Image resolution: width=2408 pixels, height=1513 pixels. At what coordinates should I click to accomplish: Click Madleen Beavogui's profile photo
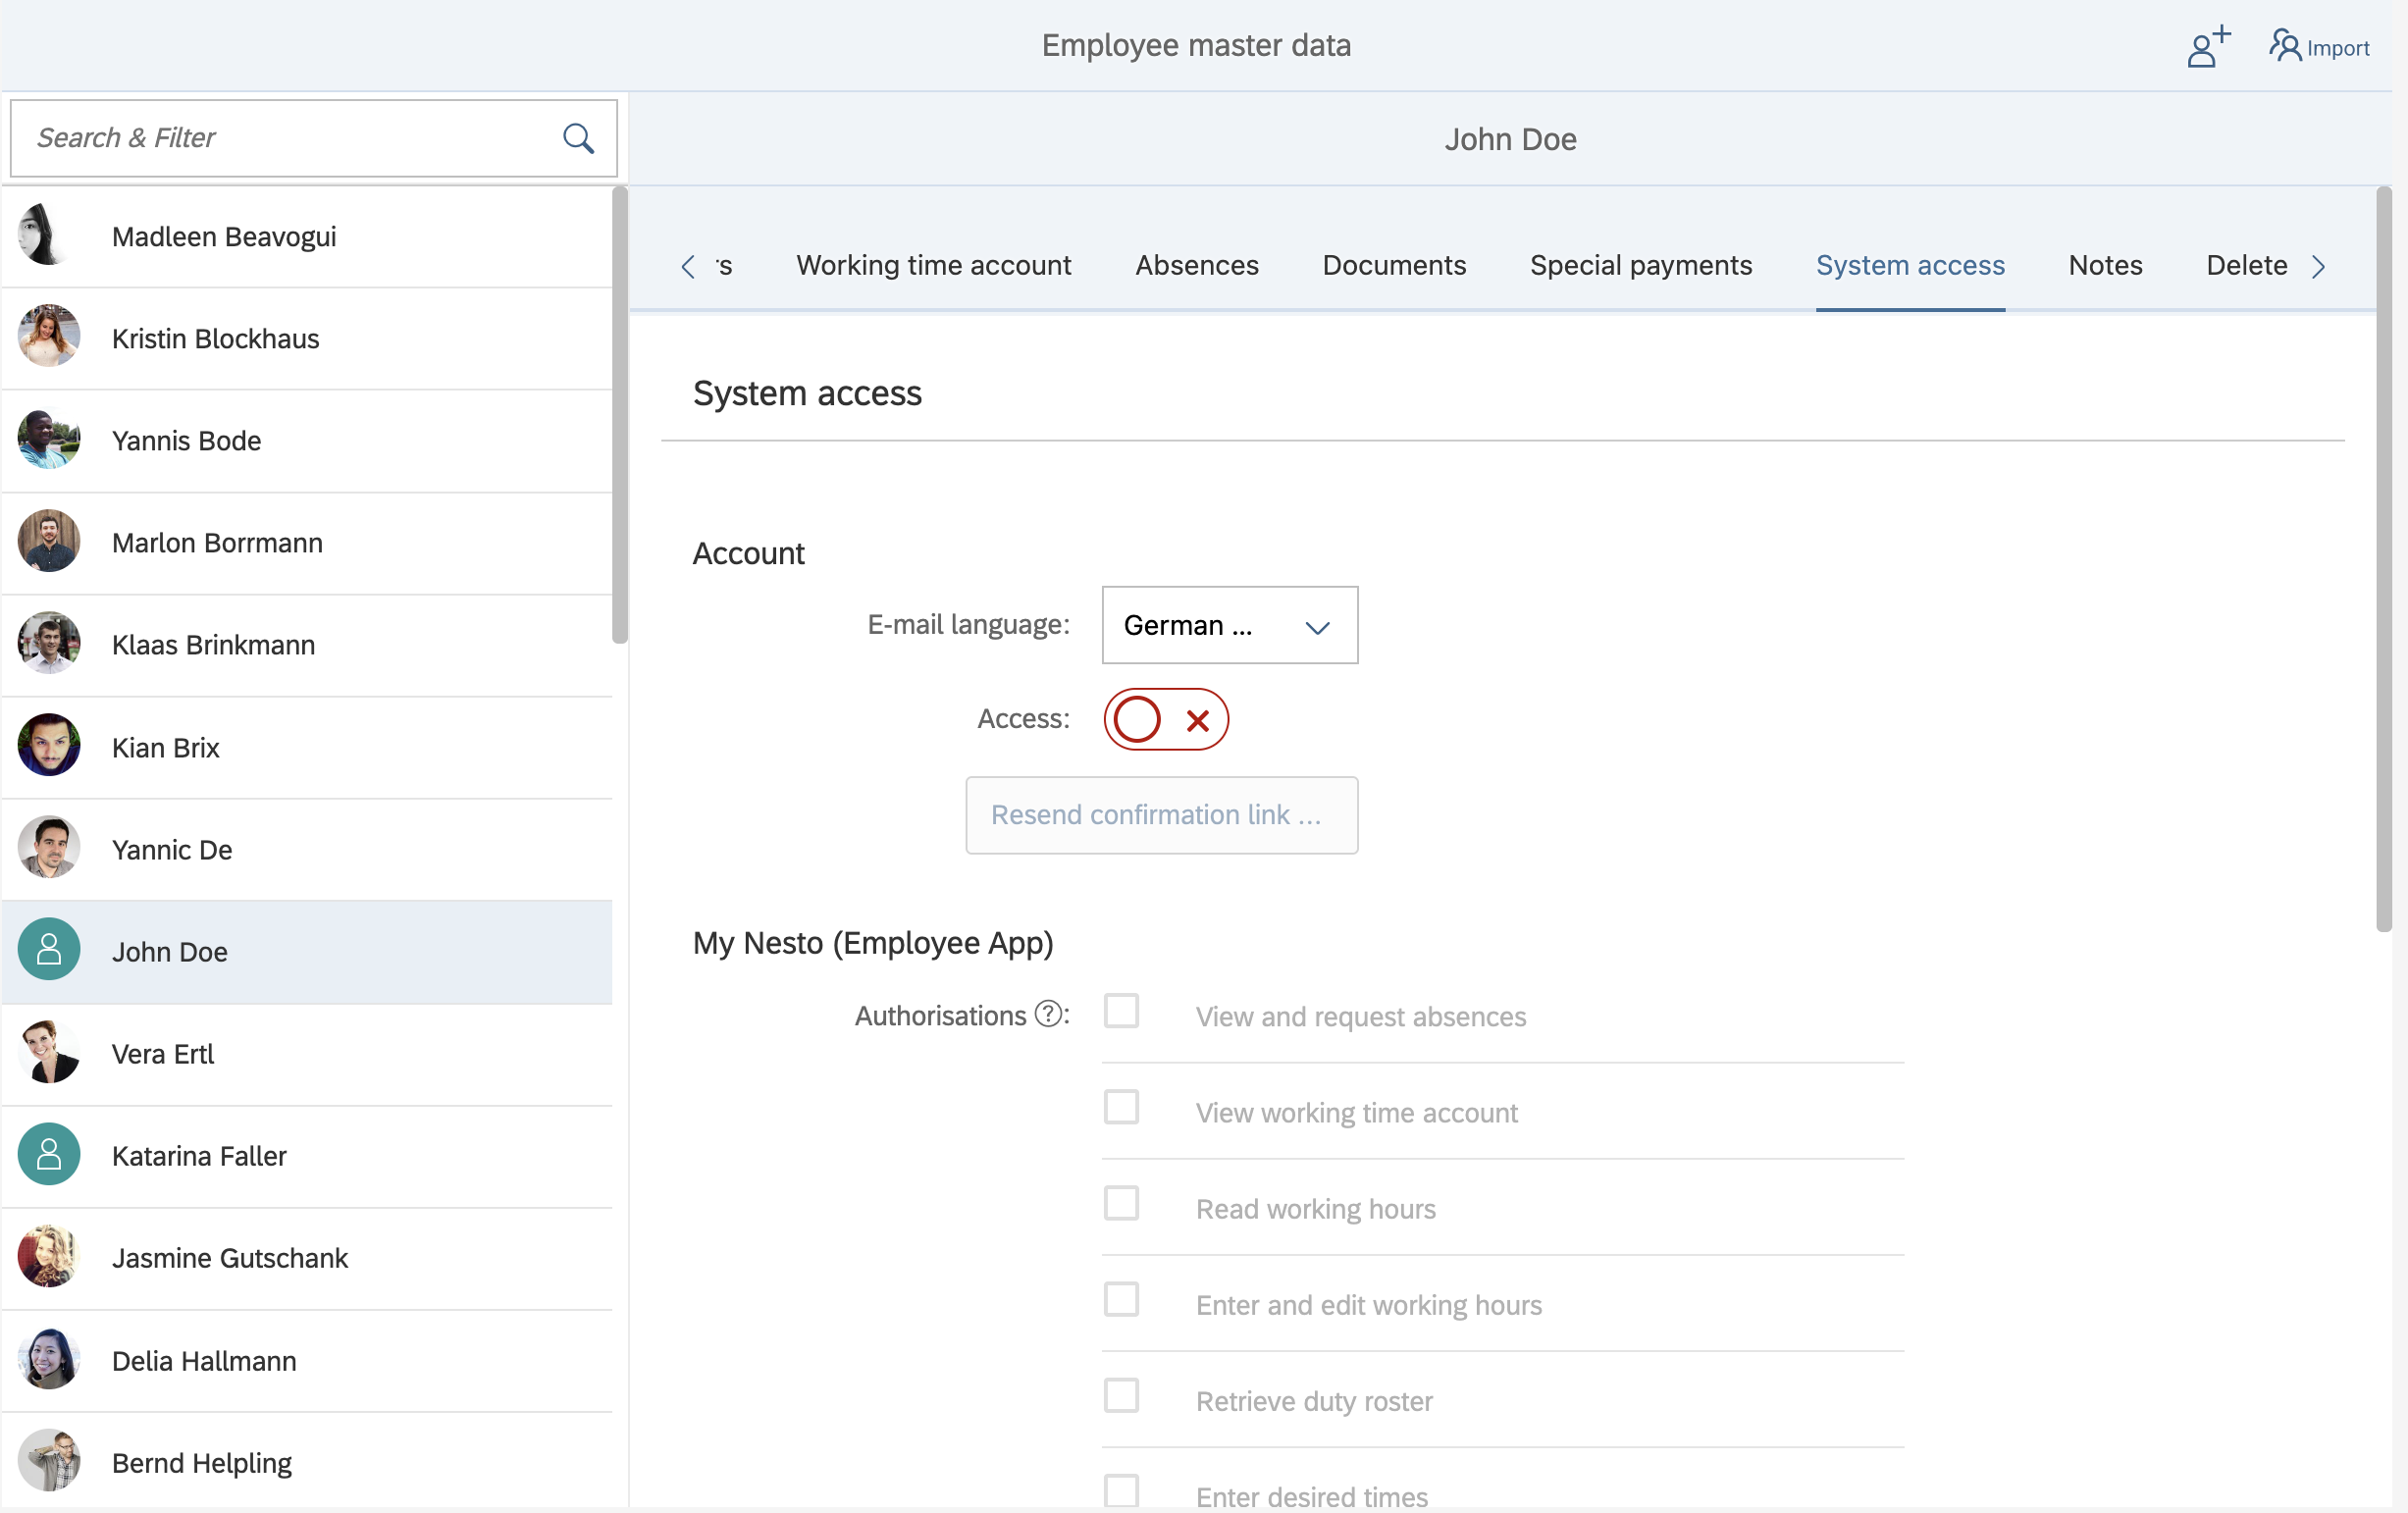tap(47, 235)
